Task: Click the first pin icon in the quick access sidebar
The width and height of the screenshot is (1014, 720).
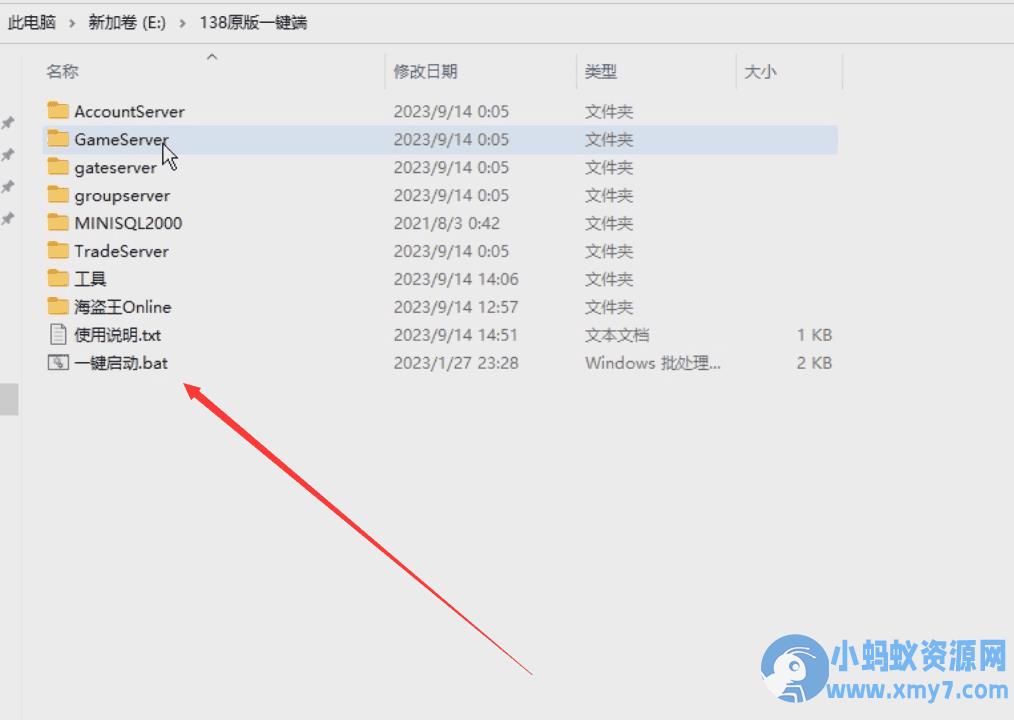Action: click(8, 122)
